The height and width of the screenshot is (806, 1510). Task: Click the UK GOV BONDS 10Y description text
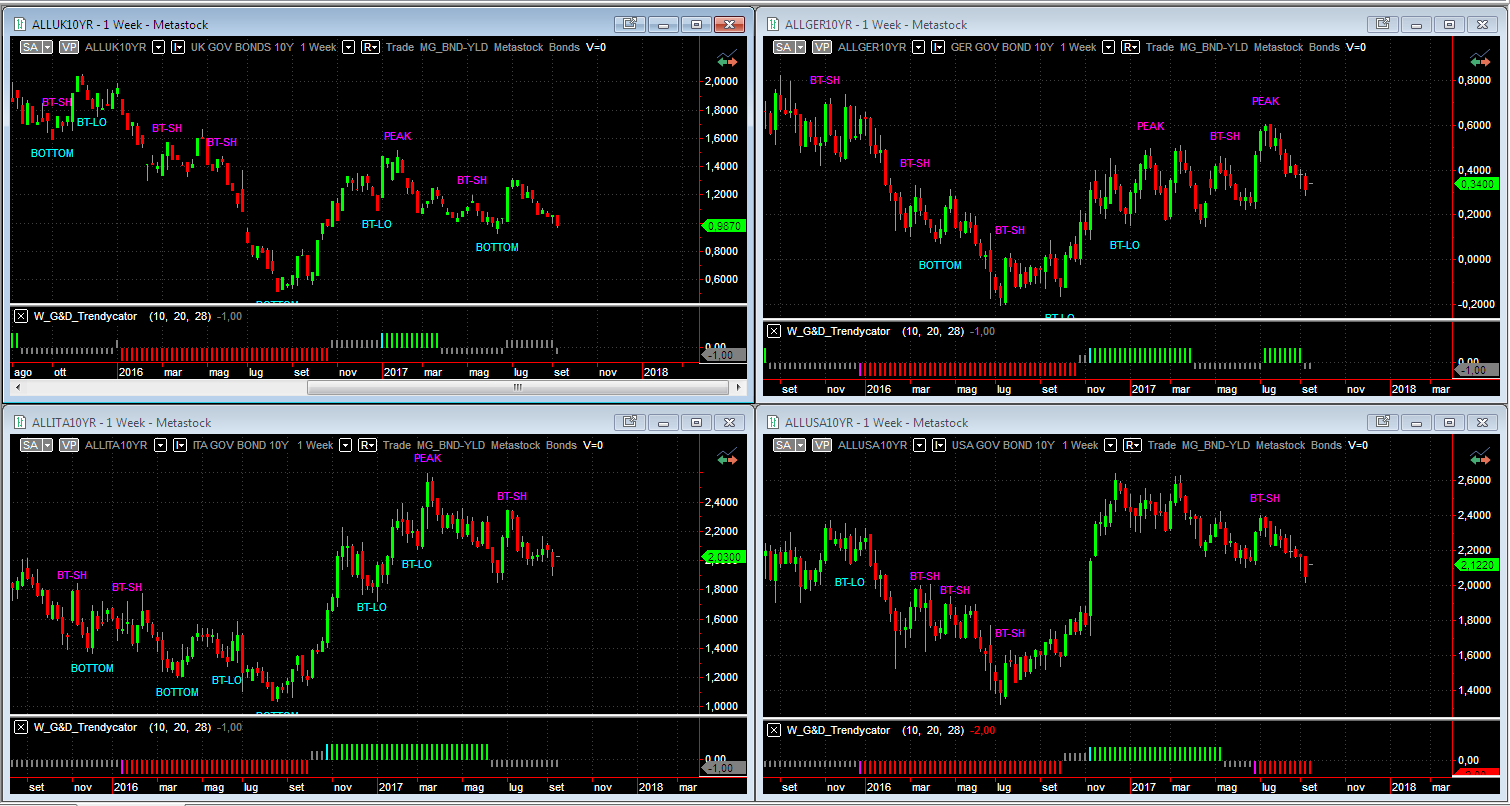click(x=241, y=47)
